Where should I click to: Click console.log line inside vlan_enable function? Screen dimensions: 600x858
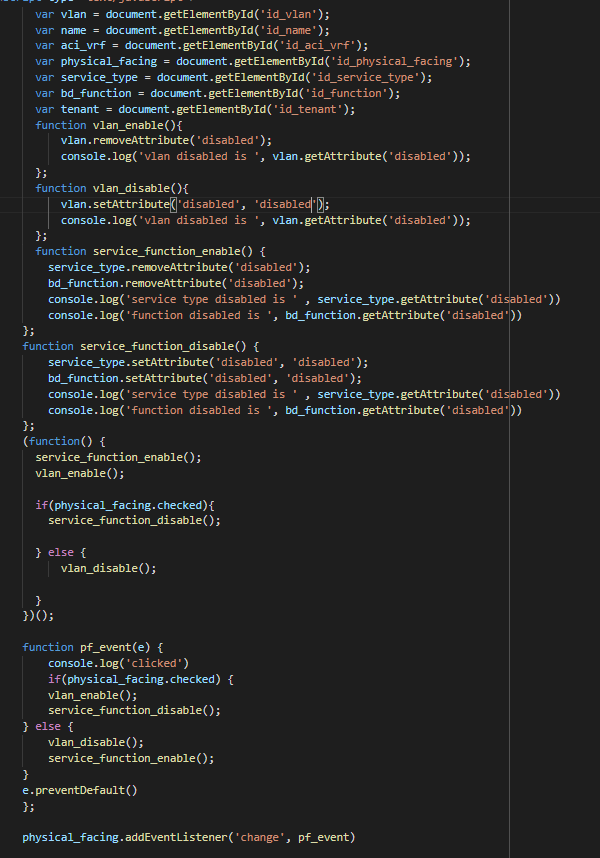pyautogui.click(x=266, y=156)
